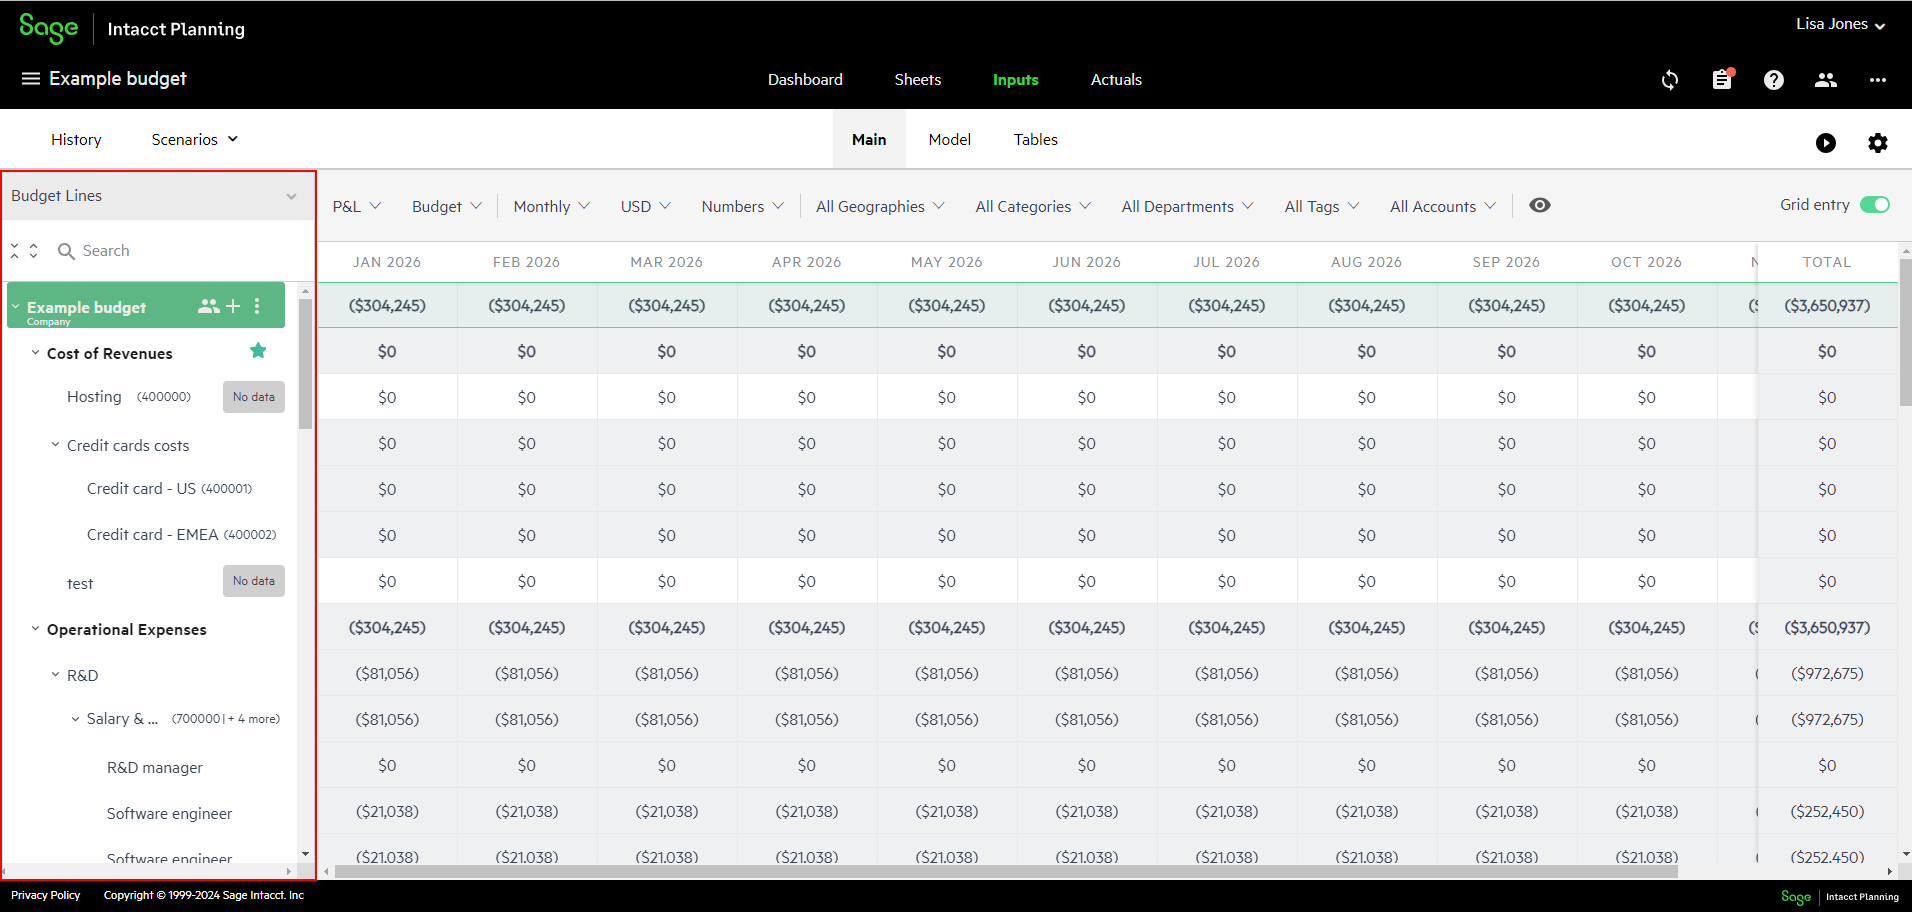Open the Monthly period dropdown
Image resolution: width=1912 pixels, height=912 pixels.
tap(552, 206)
